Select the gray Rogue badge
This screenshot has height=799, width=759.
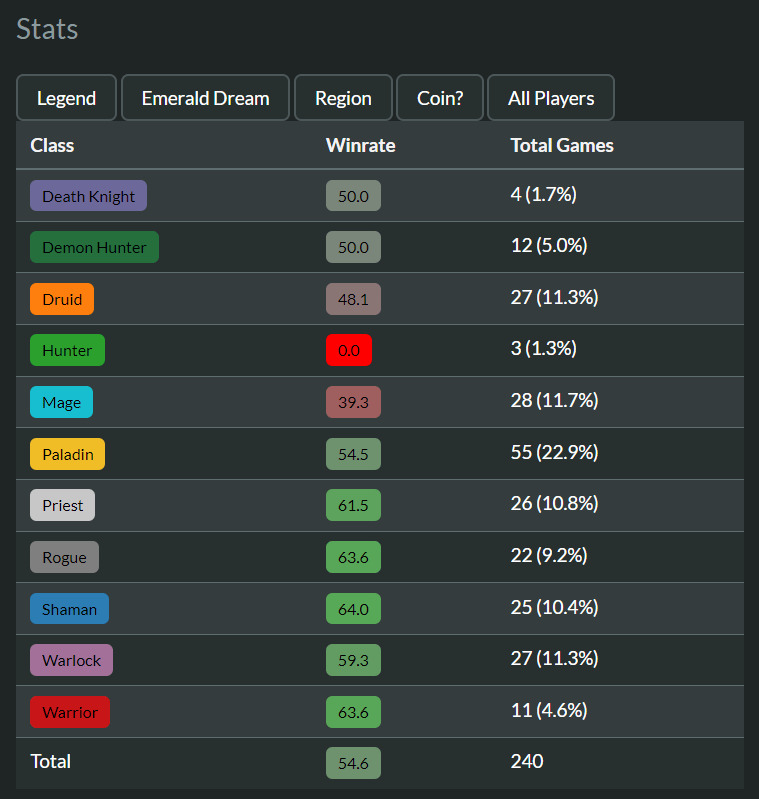point(64,557)
